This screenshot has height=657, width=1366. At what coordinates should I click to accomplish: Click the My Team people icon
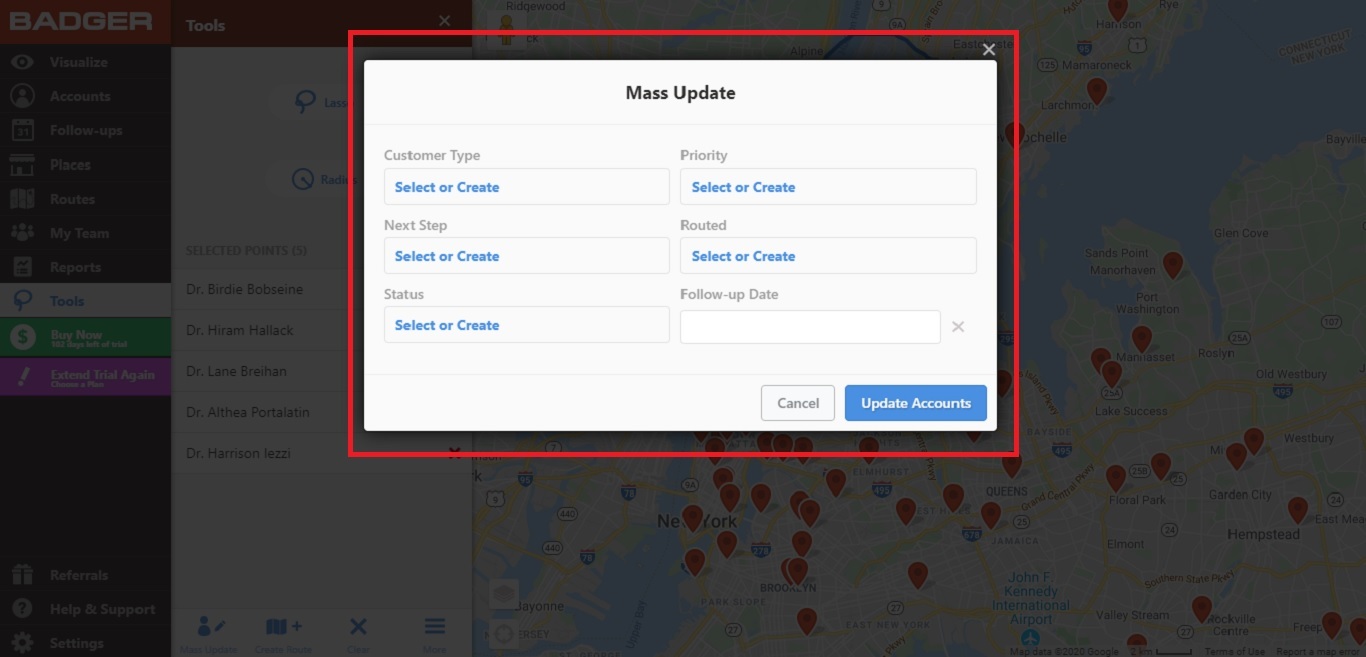pyautogui.click(x=22, y=232)
